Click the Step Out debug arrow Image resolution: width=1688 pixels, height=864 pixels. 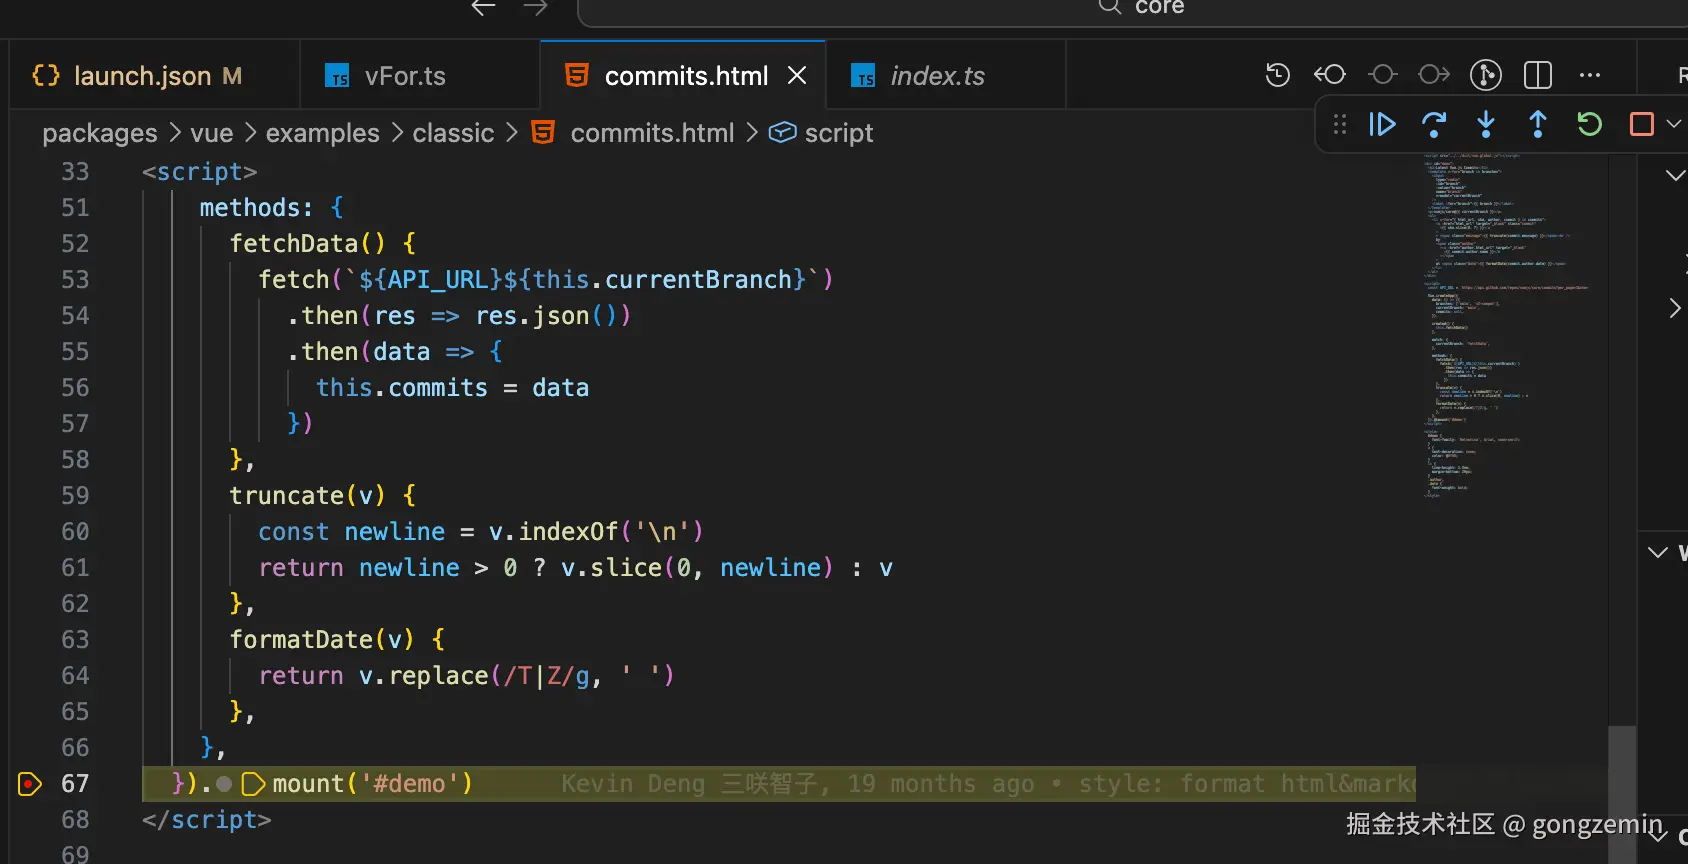point(1538,125)
